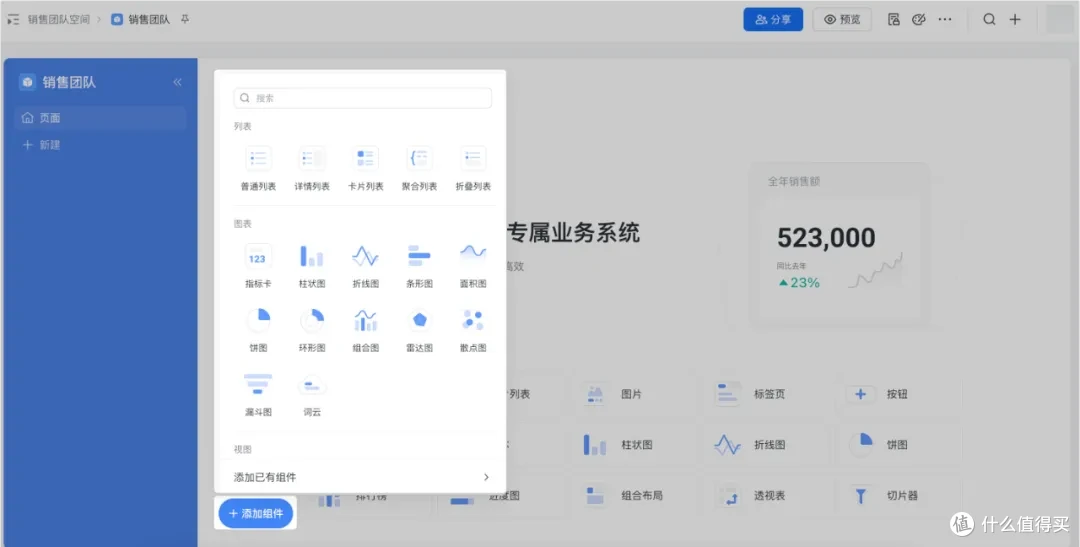Click the 全年销售额 card title
This screenshot has height=547, width=1080.
tap(794, 182)
